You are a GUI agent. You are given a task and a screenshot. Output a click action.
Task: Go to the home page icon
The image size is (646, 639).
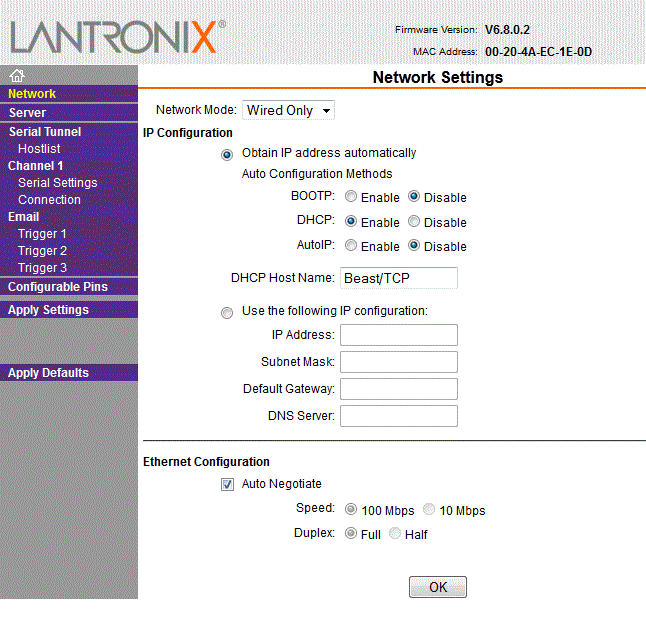point(17,76)
